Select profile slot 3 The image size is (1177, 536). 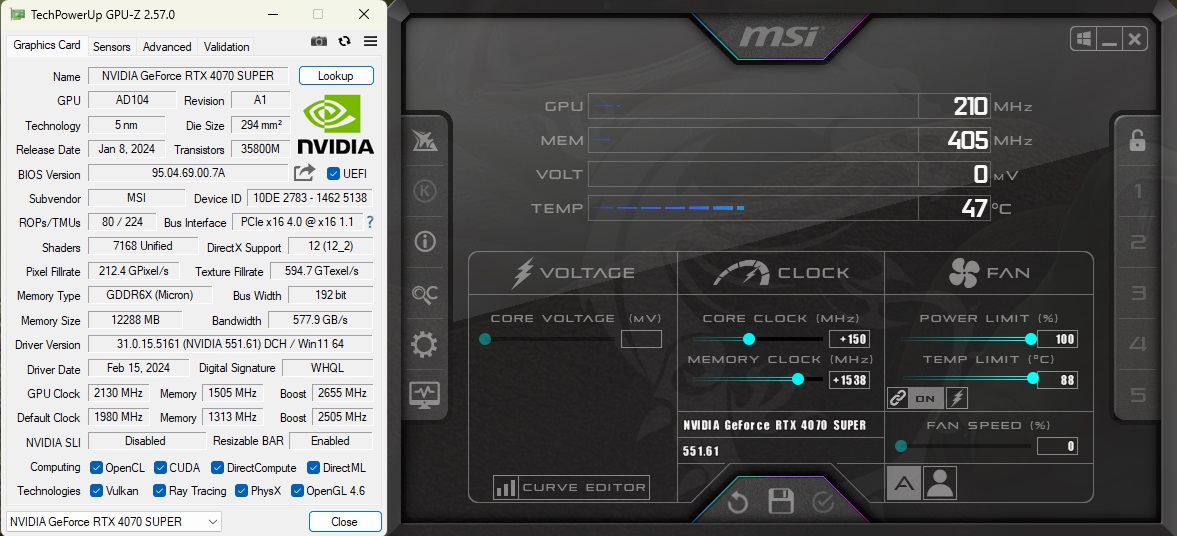pos(1138,294)
